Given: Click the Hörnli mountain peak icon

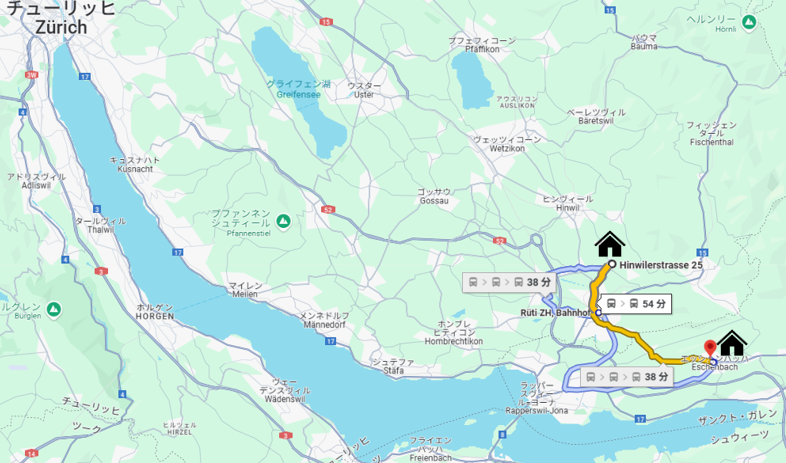Looking at the screenshot, I should [749, 22].
